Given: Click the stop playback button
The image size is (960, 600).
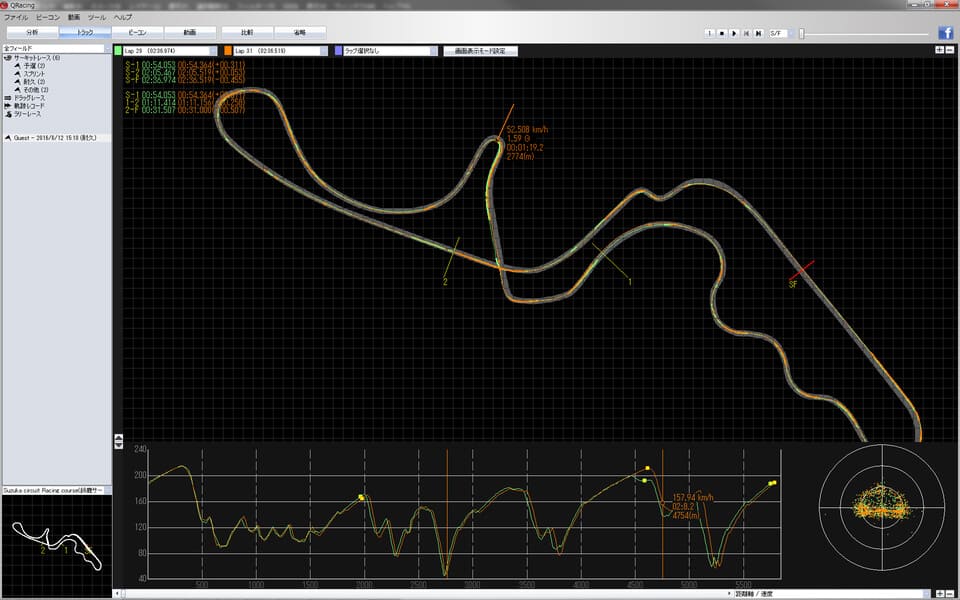Looking at the screenshot, I should tap(722, 34).
